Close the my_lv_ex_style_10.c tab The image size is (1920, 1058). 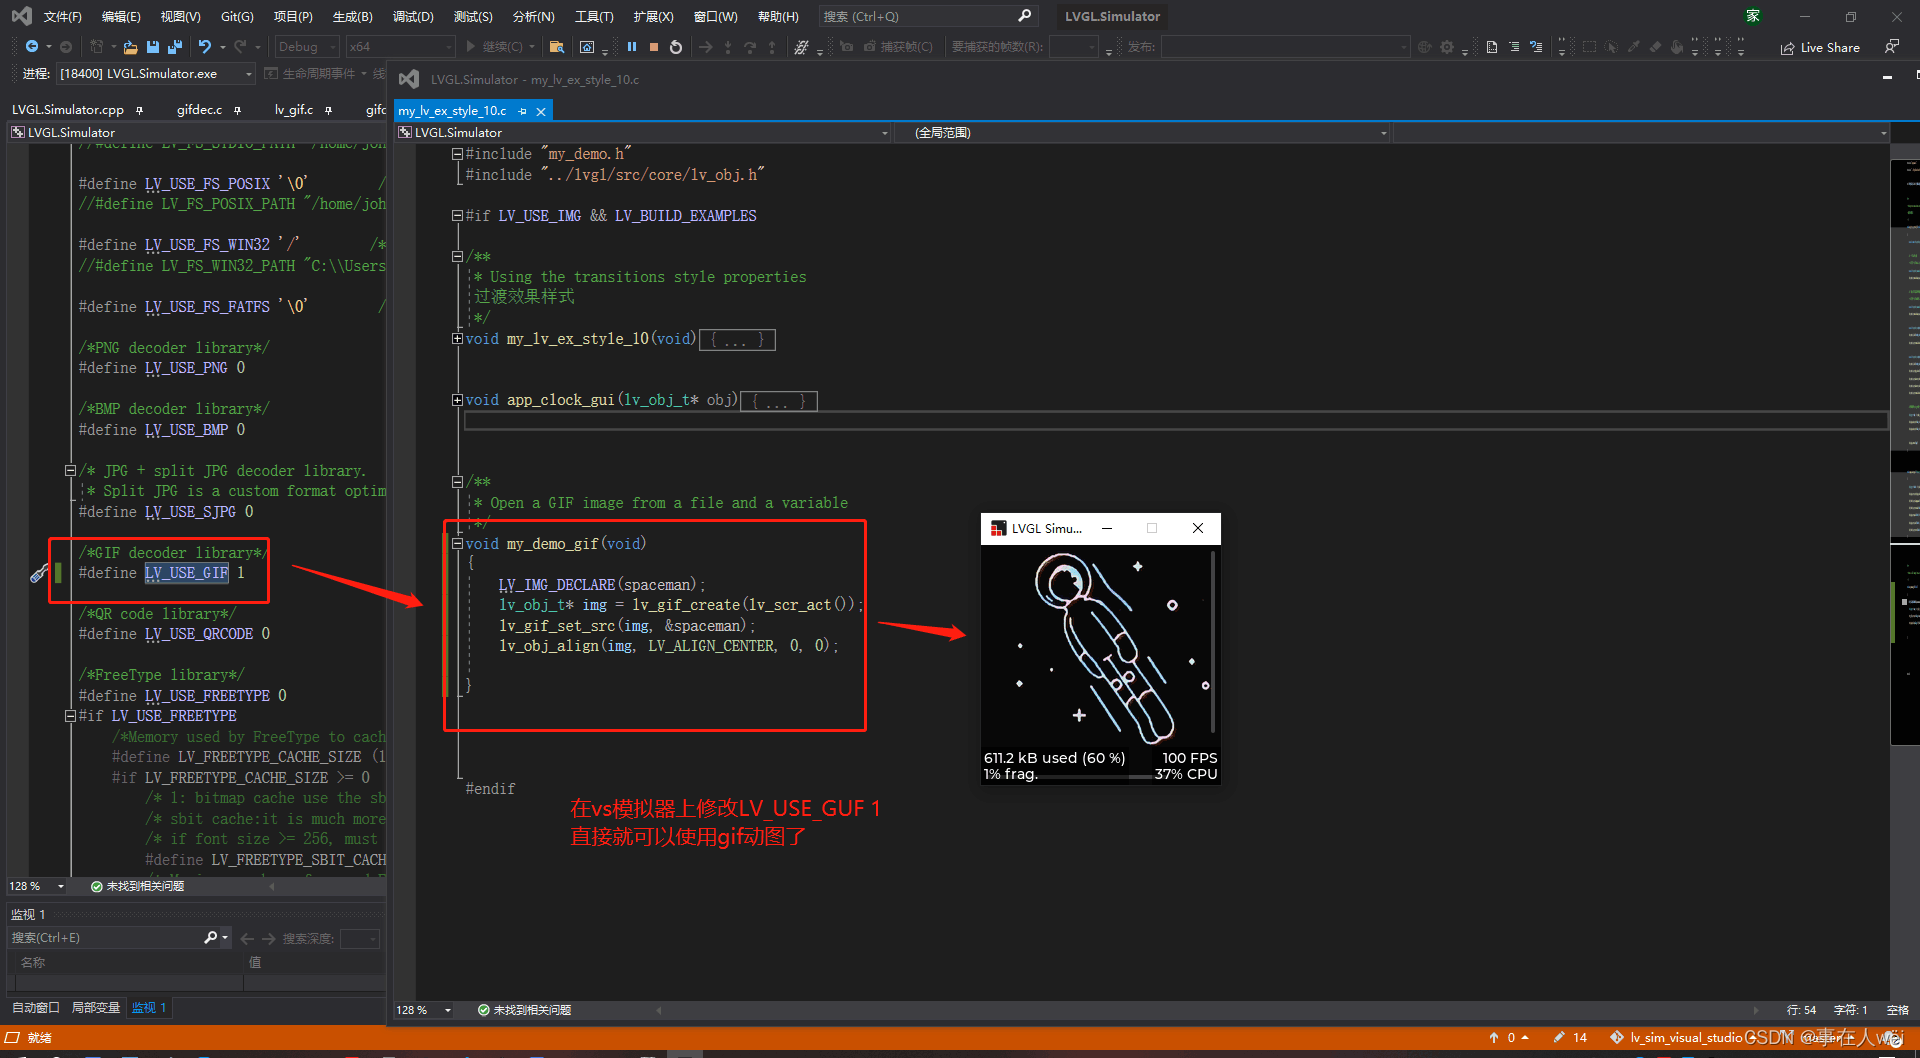541,111
